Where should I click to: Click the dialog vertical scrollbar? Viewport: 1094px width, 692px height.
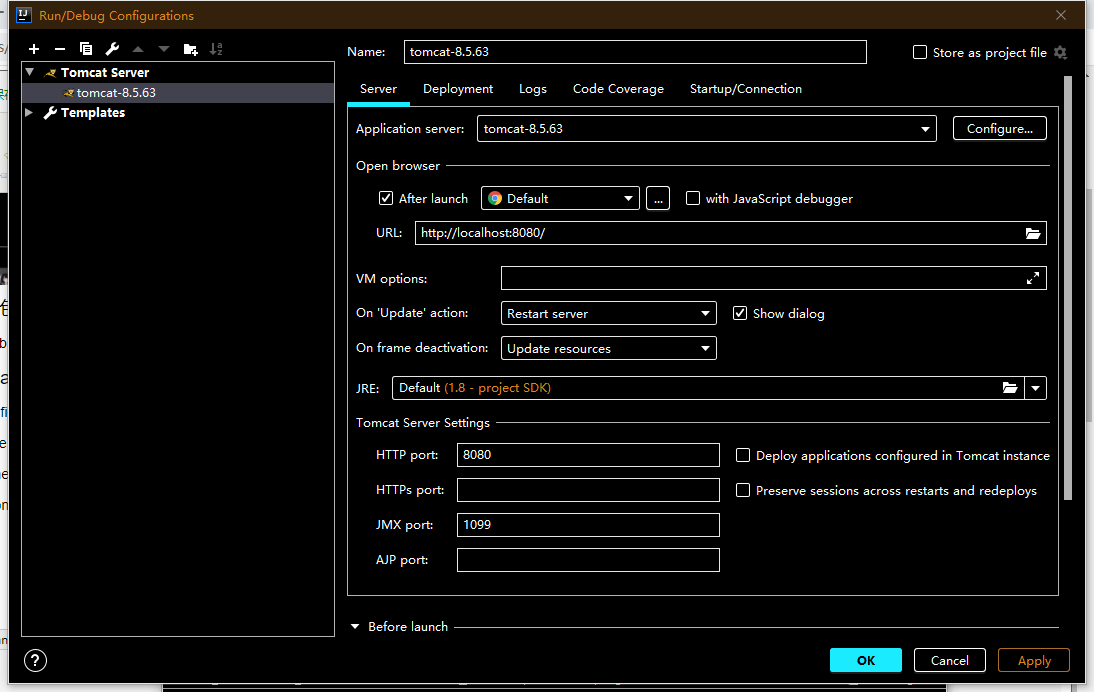pyautogui.click(x=1067, y=287)
